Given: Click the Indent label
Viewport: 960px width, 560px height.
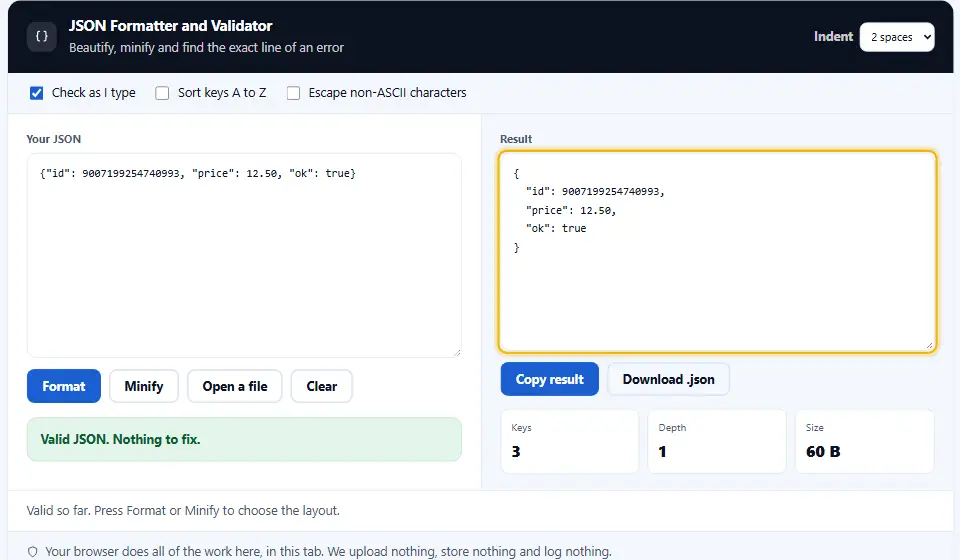Looking at the screenshot, I should (x=833, y=37).
